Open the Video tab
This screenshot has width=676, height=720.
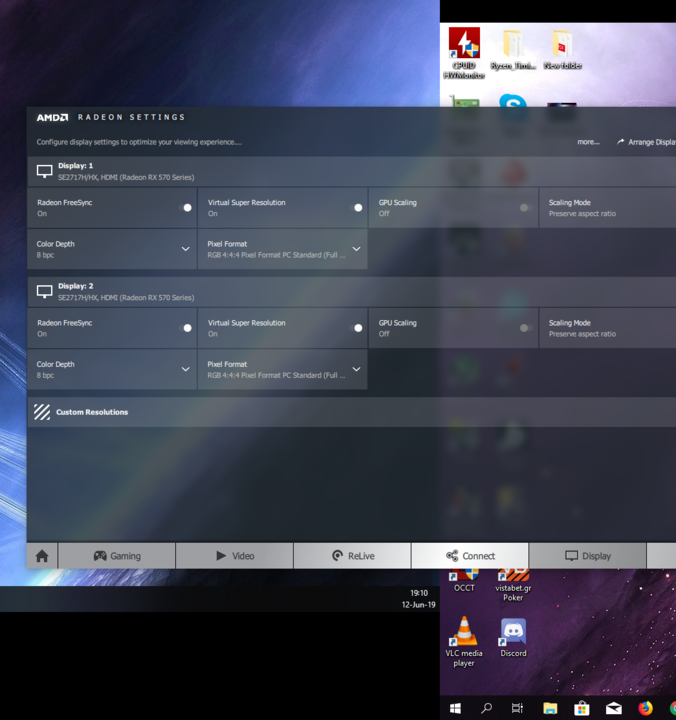235,556
